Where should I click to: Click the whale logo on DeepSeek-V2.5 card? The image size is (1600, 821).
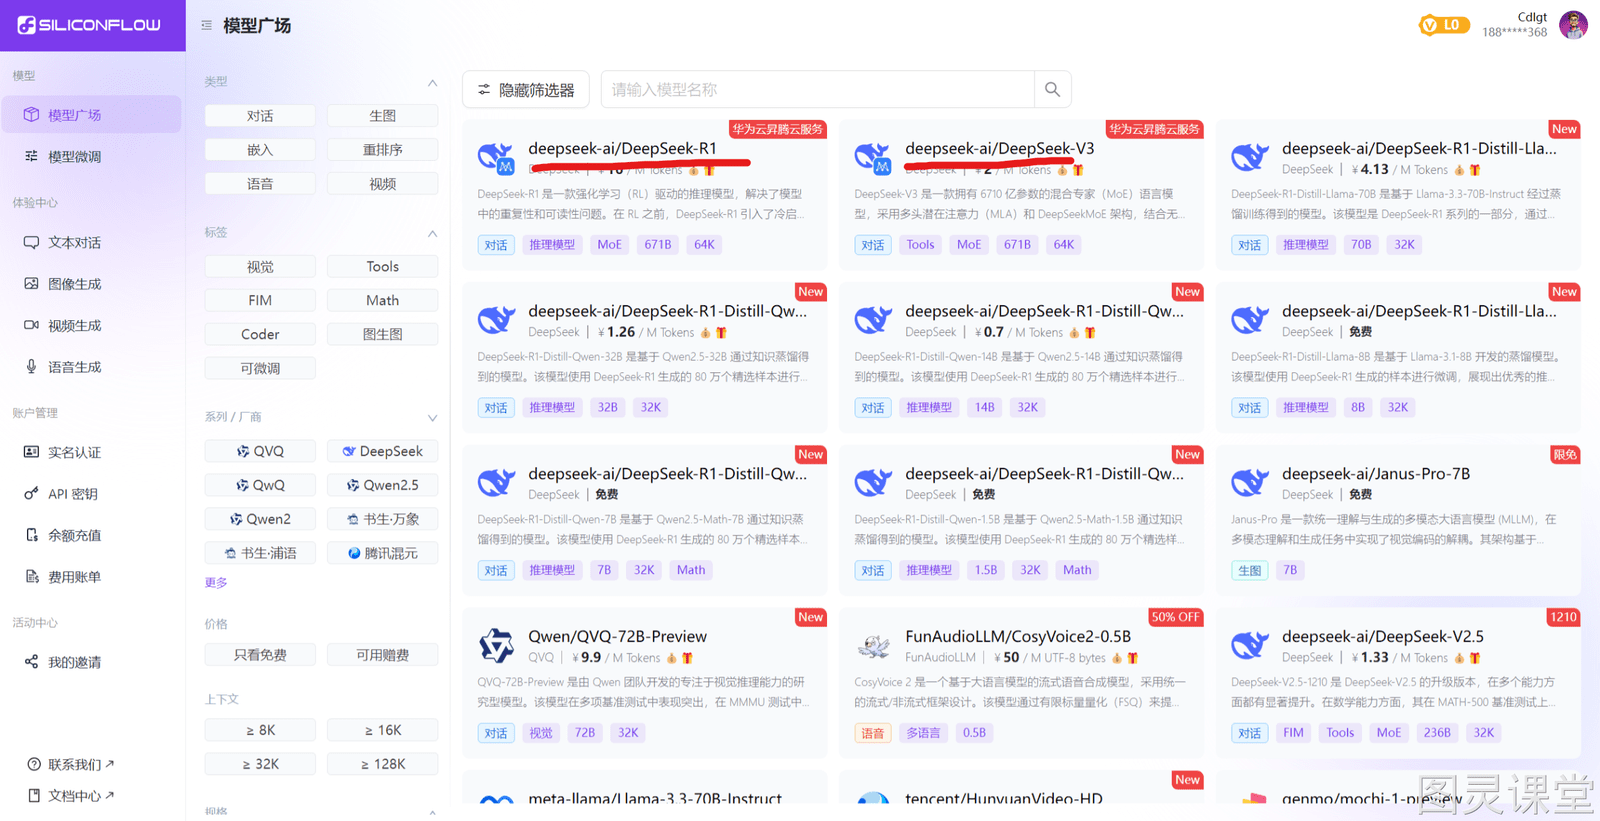(x=1250, y=646)
